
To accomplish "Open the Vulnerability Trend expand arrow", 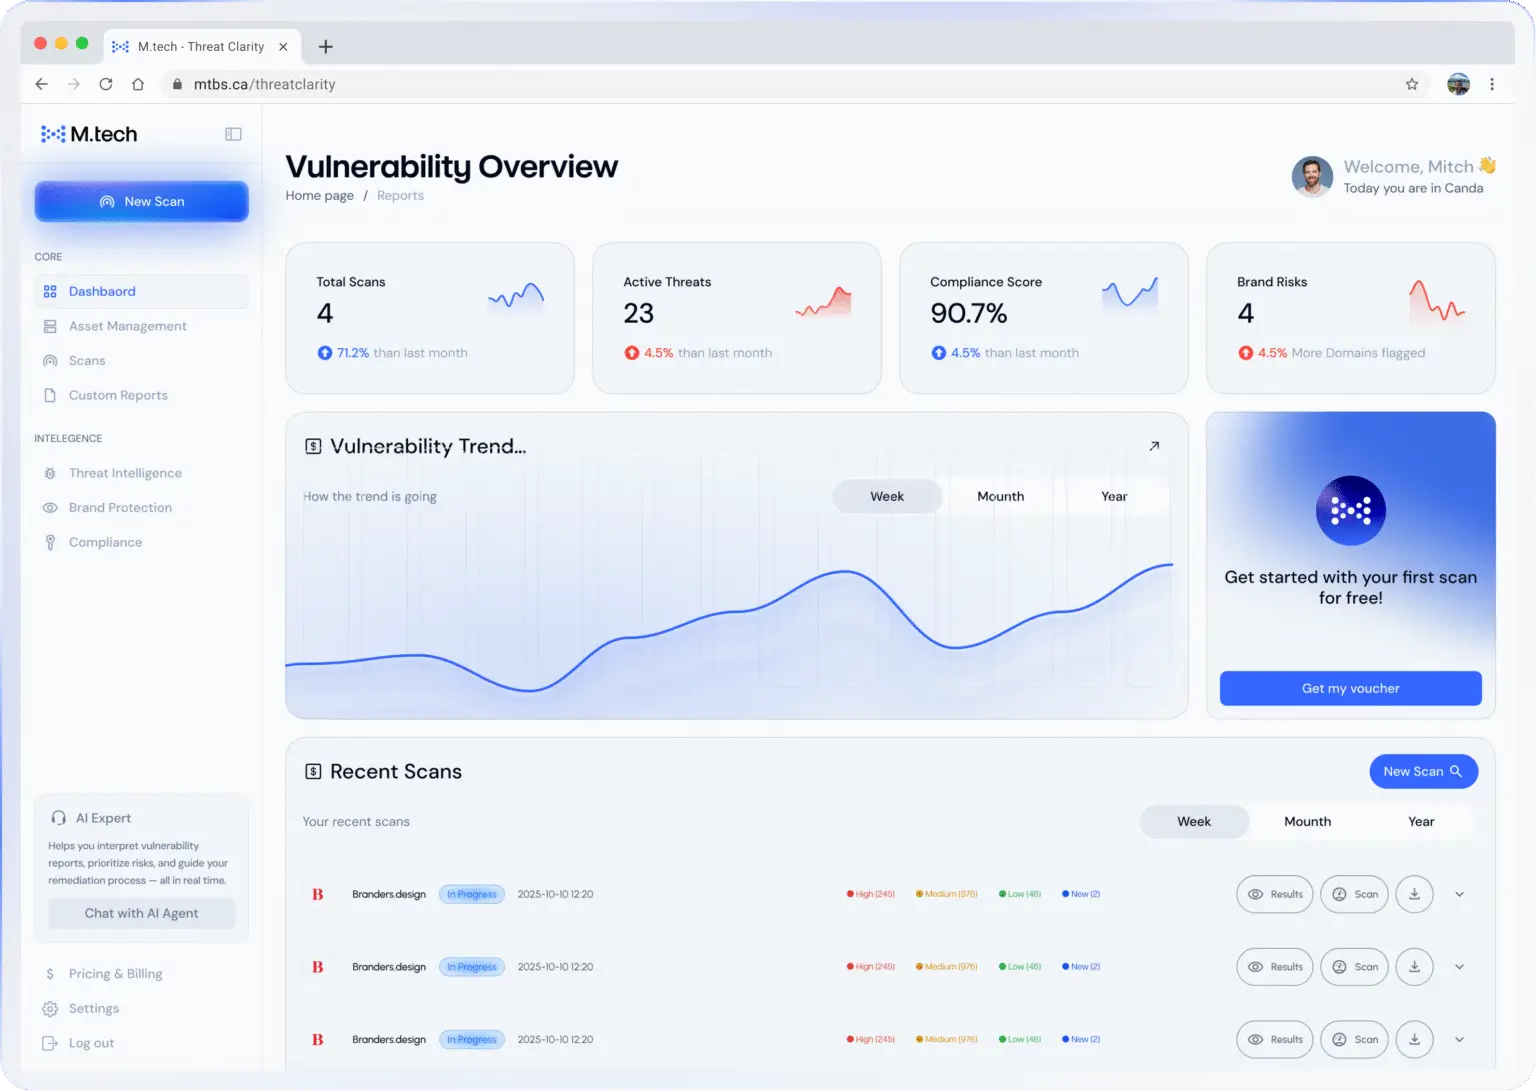I will coord(1153,446).
